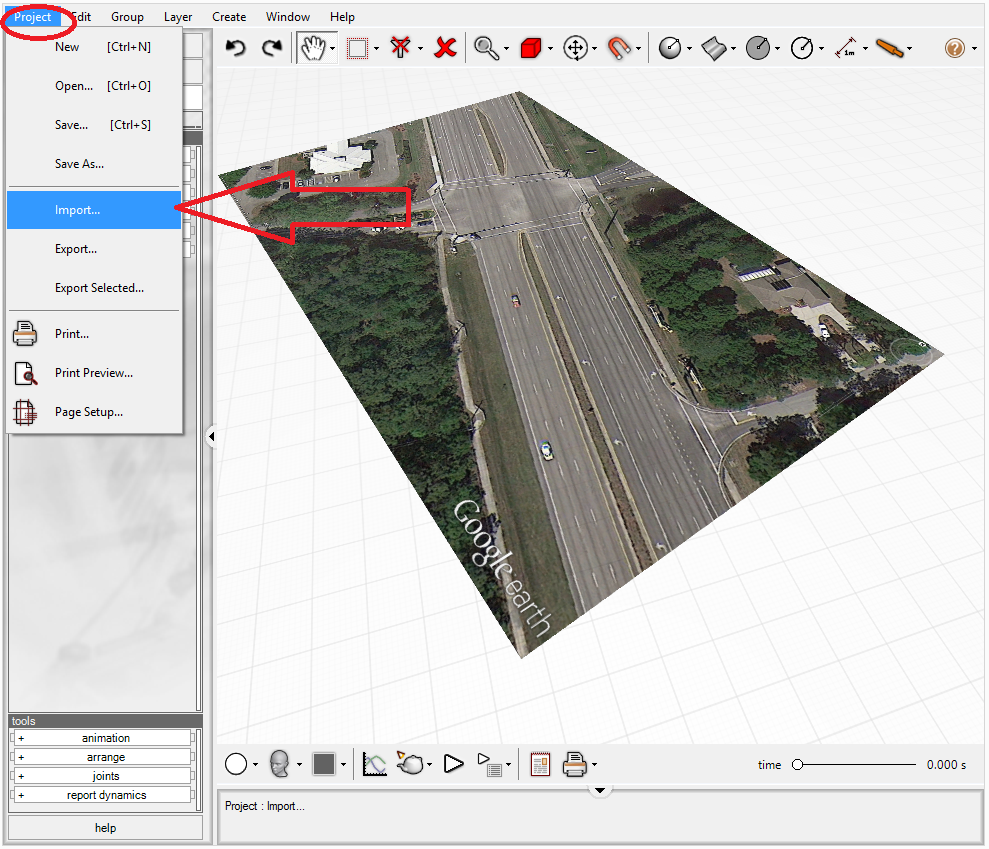Click the printer icon in bottom toolbar

pyautogui.click(x=575, y=764)
